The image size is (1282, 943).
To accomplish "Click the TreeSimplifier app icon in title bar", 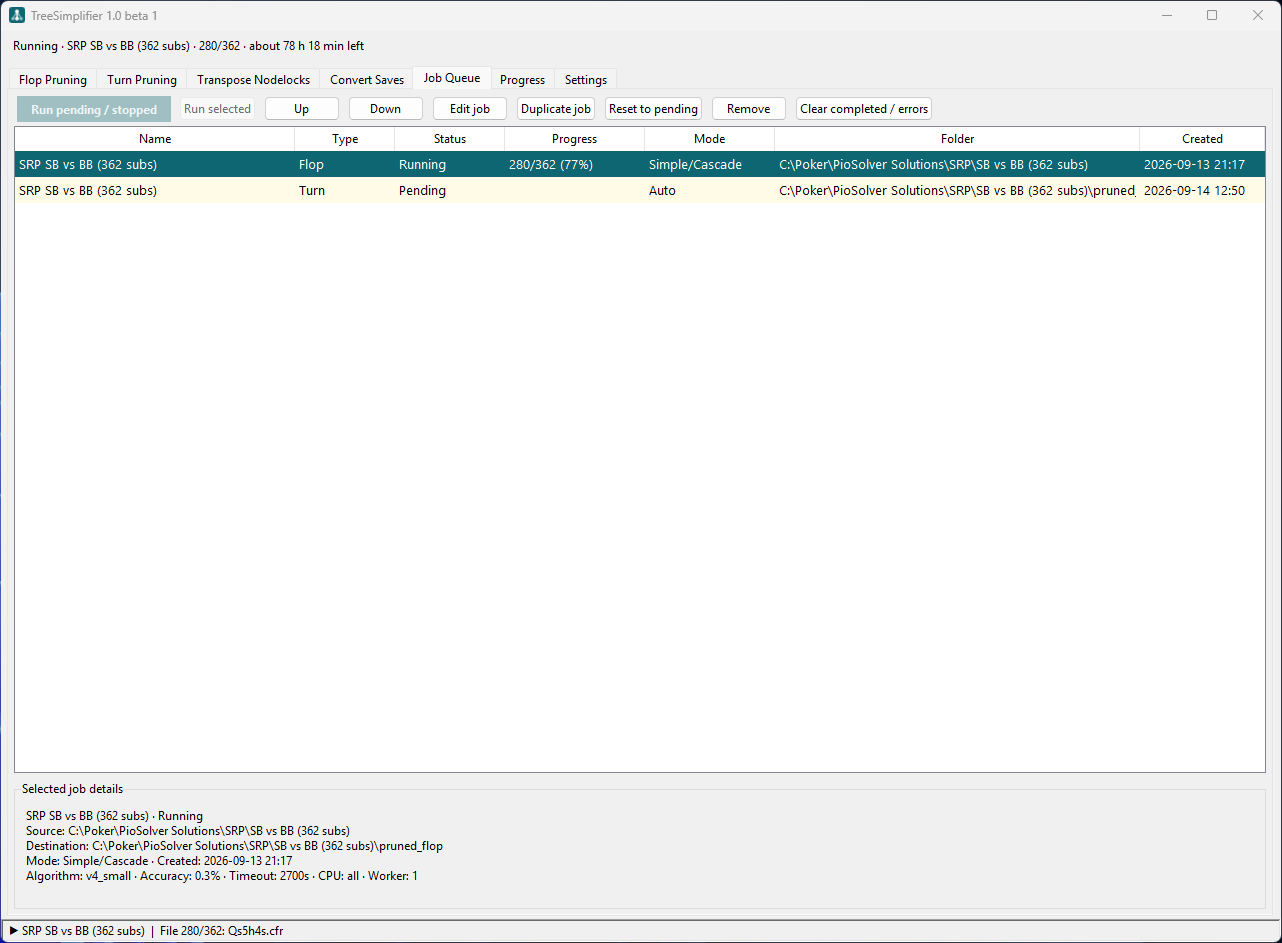I will [17, 15].
